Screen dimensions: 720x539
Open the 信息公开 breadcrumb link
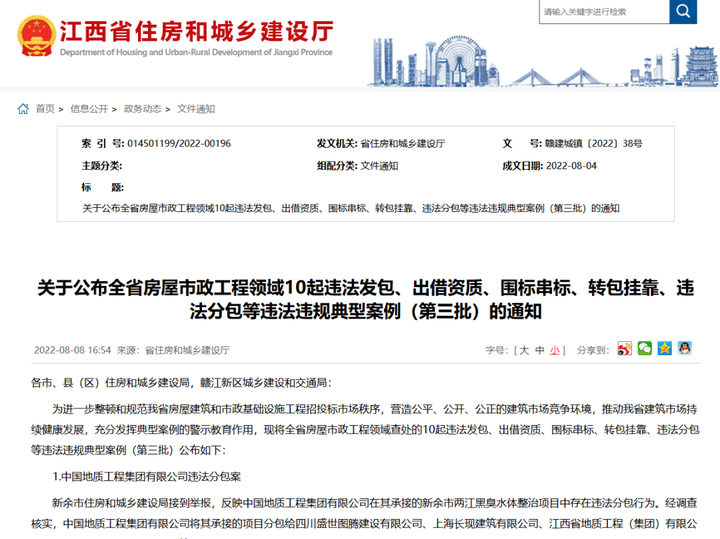click(89, 109)
